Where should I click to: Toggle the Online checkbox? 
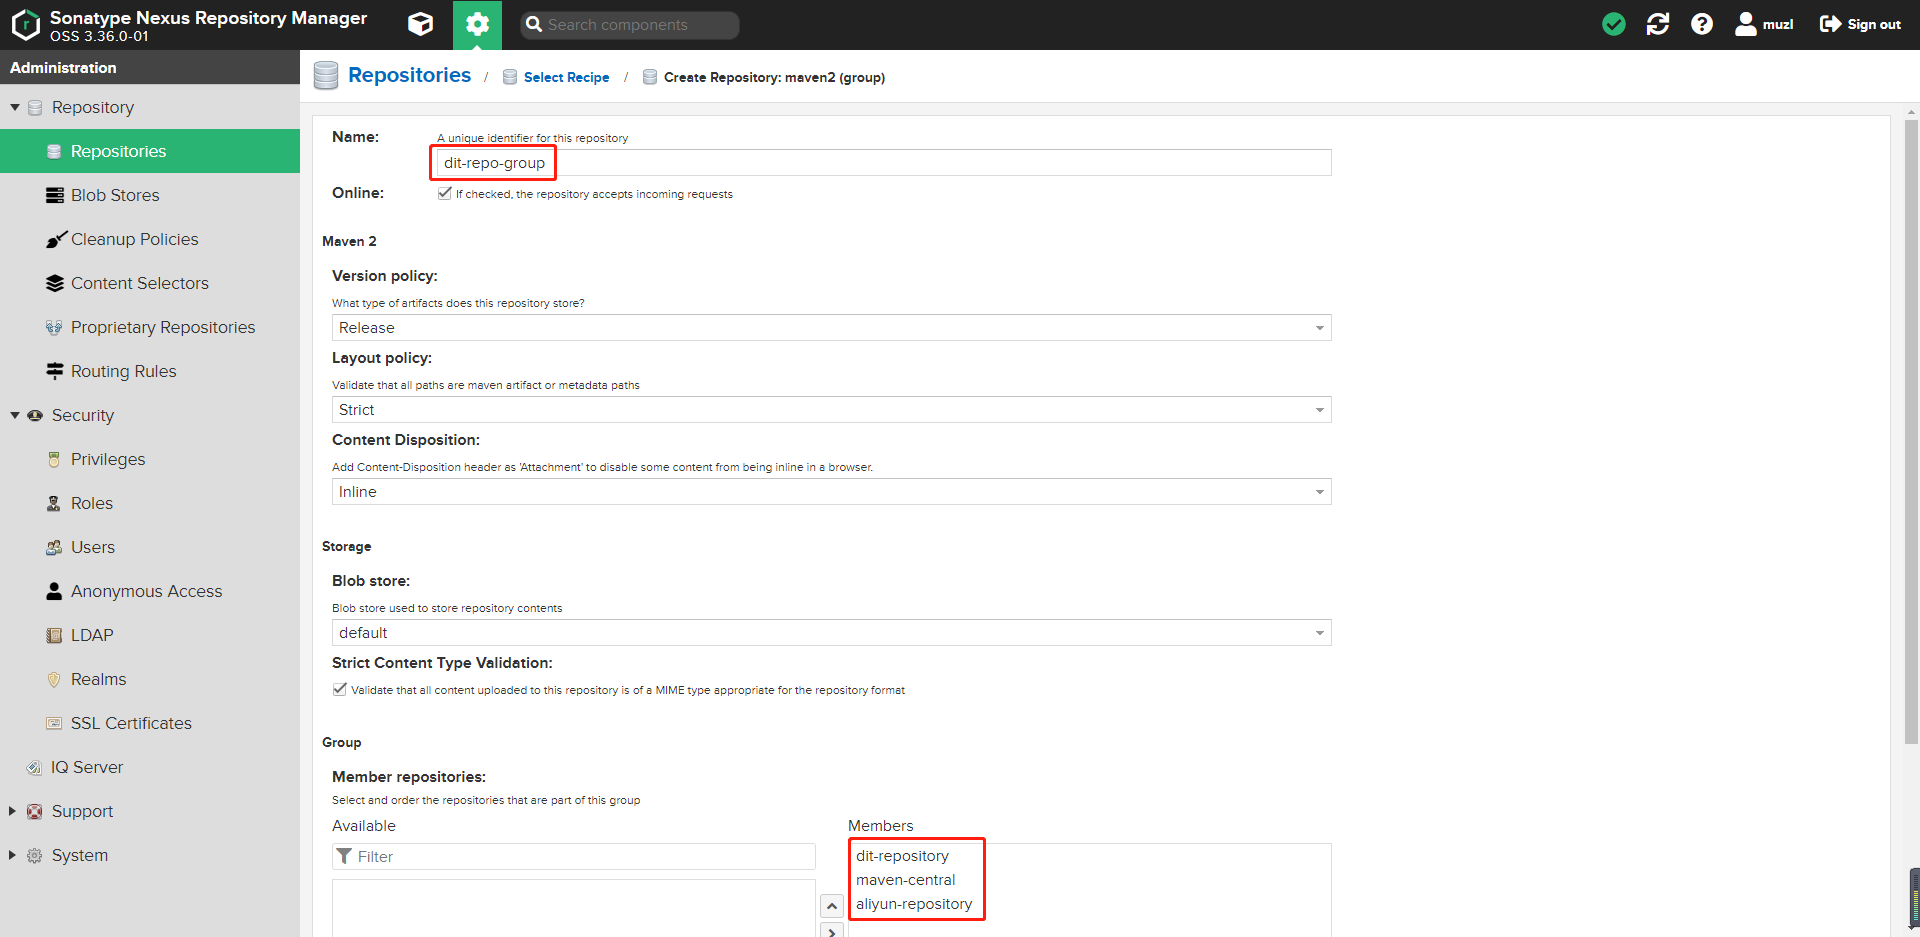(x=444, y=193)
